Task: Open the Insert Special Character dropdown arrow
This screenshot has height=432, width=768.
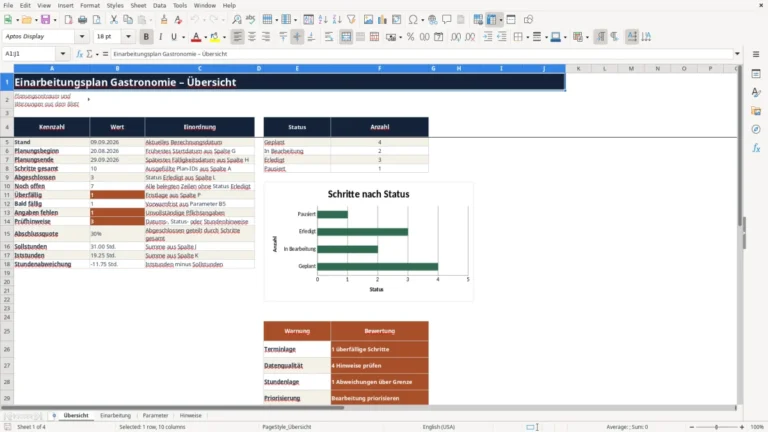Action: [x=422, y=20]
